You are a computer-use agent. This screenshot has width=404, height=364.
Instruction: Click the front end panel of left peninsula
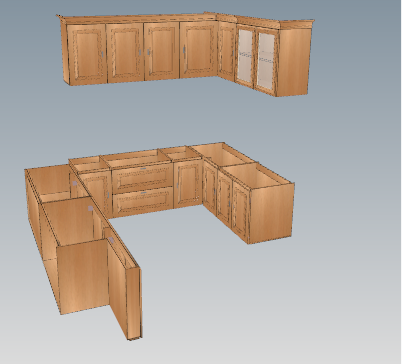click(x=83, y=275)
